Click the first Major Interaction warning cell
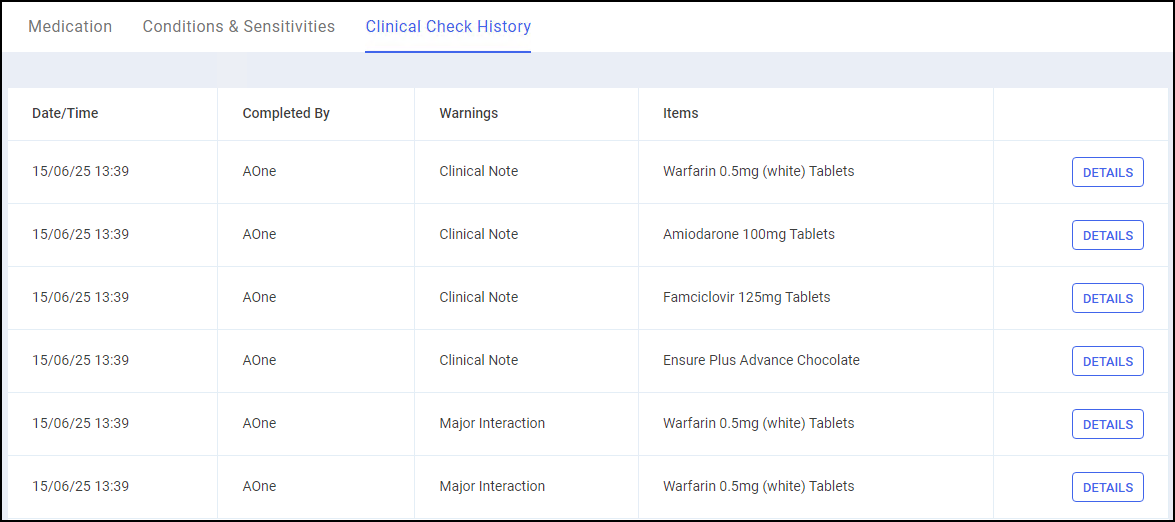 [492, 423]
